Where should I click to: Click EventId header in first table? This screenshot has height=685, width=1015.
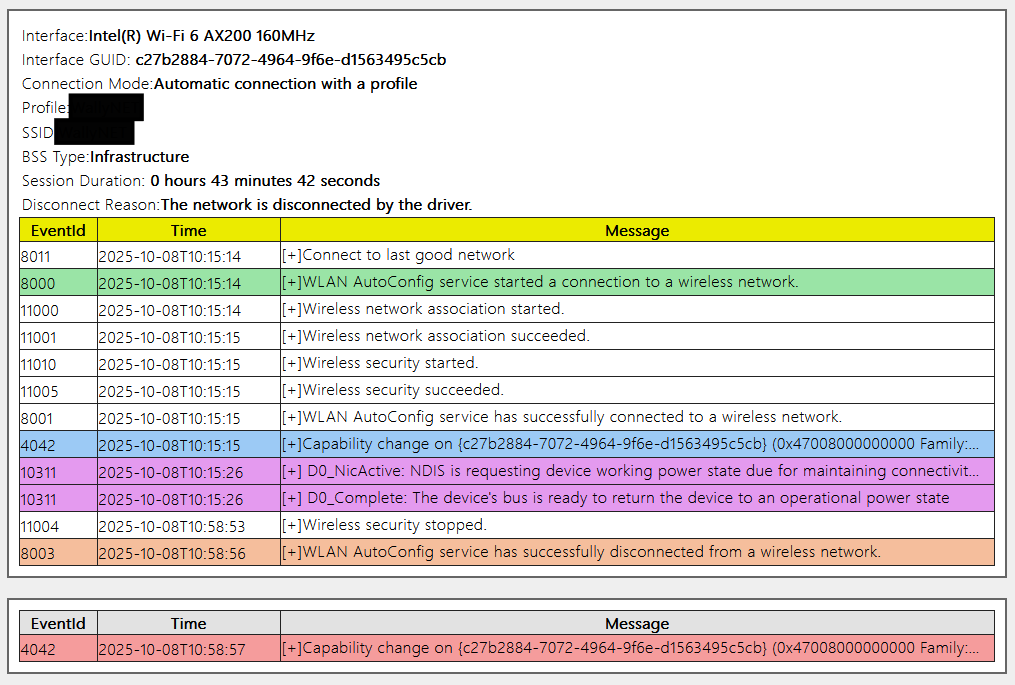click(x=58, y=230)
